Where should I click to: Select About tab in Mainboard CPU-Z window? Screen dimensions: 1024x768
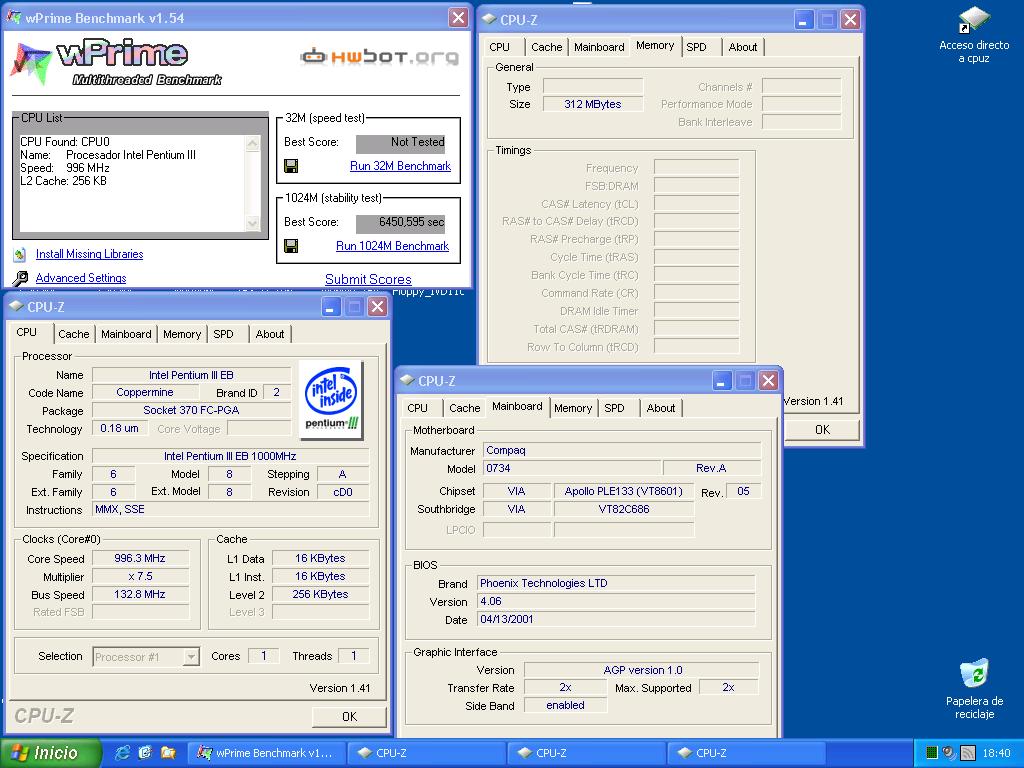661,408
